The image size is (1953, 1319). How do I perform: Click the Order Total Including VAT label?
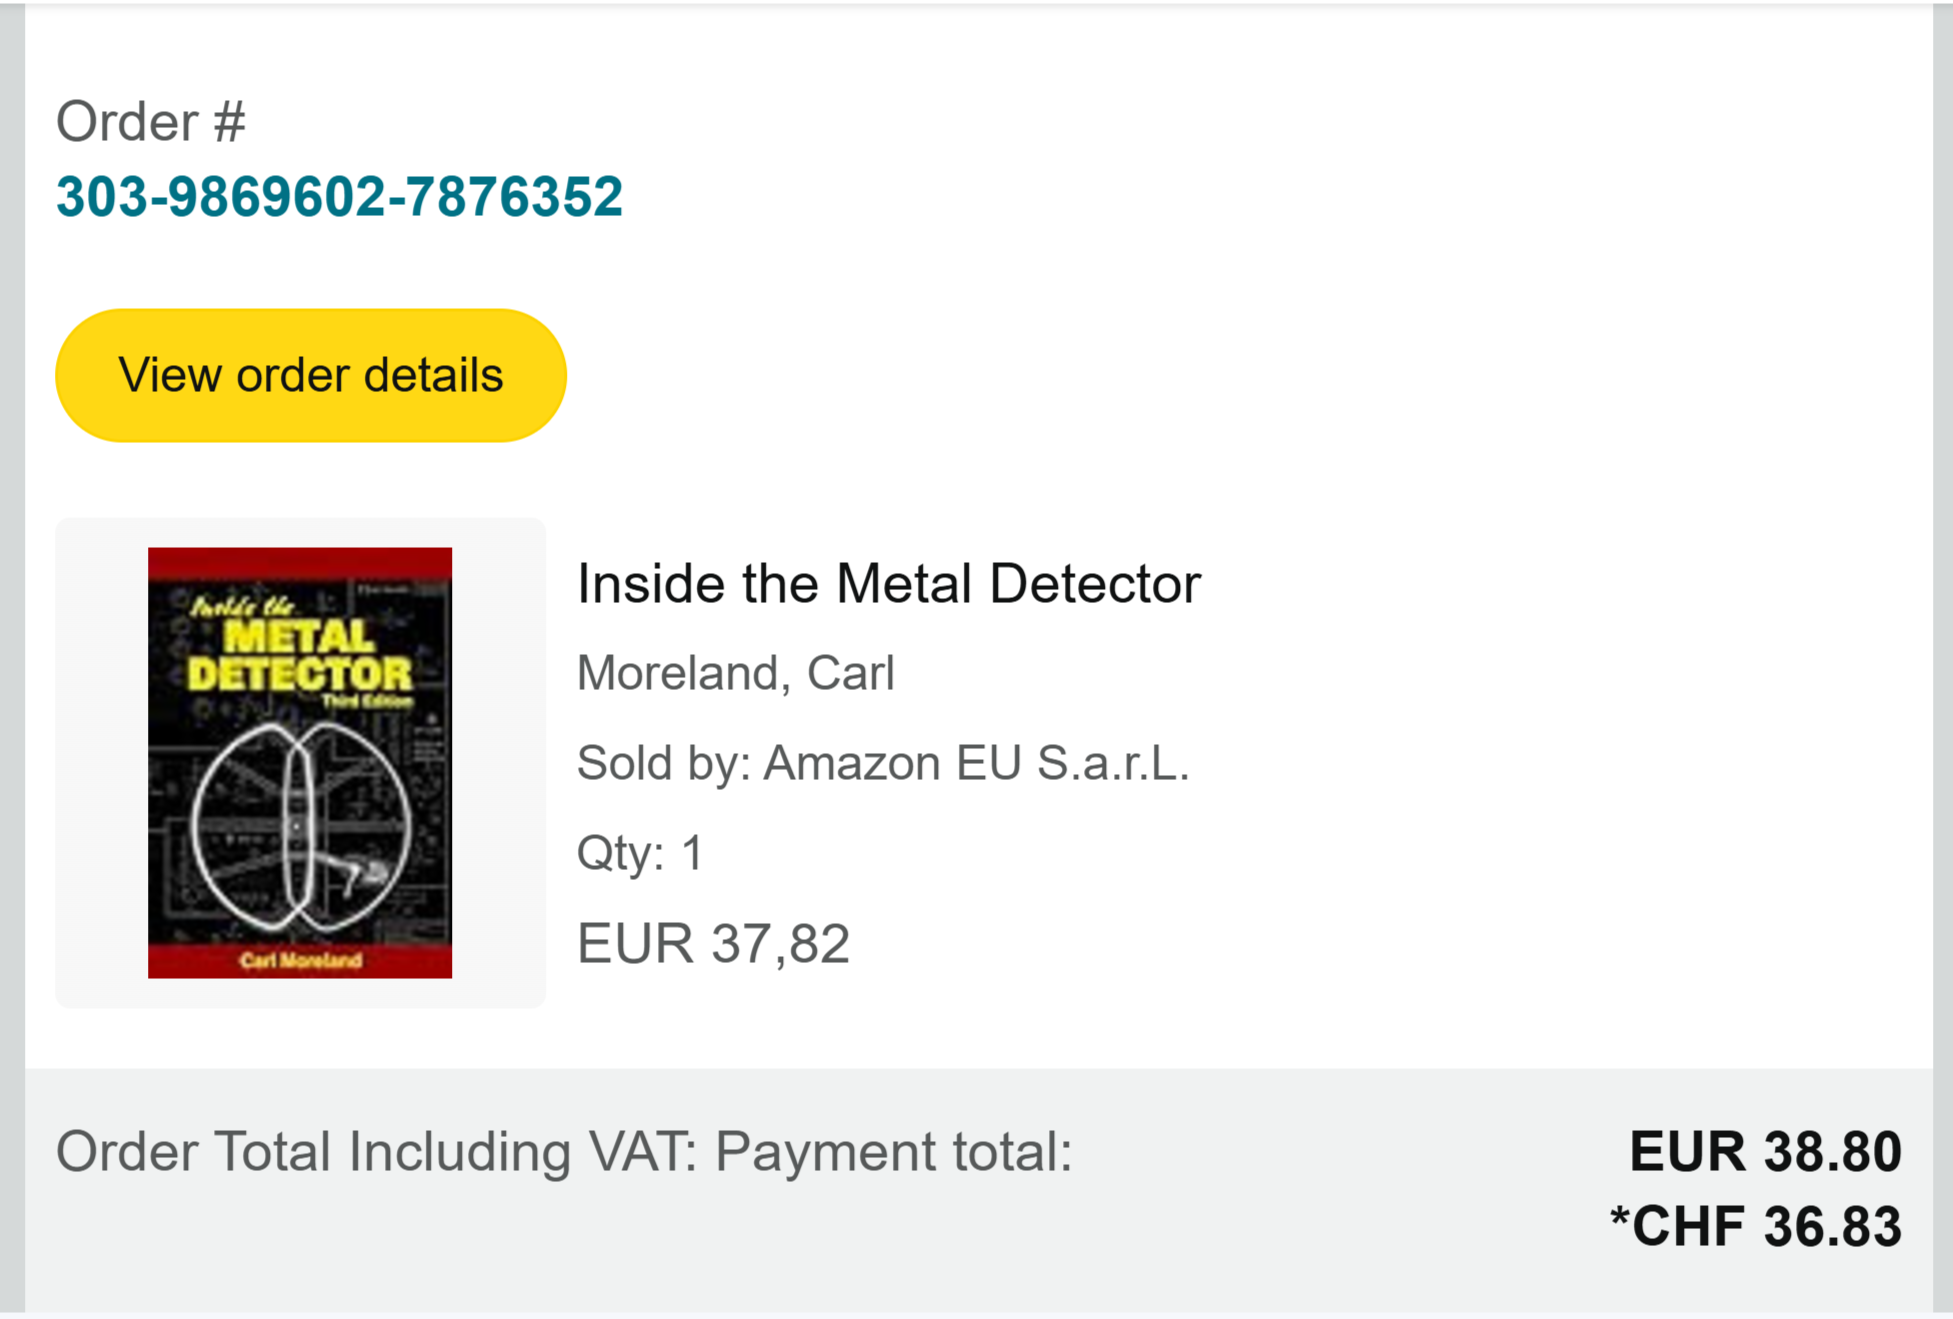(376, 1152)
